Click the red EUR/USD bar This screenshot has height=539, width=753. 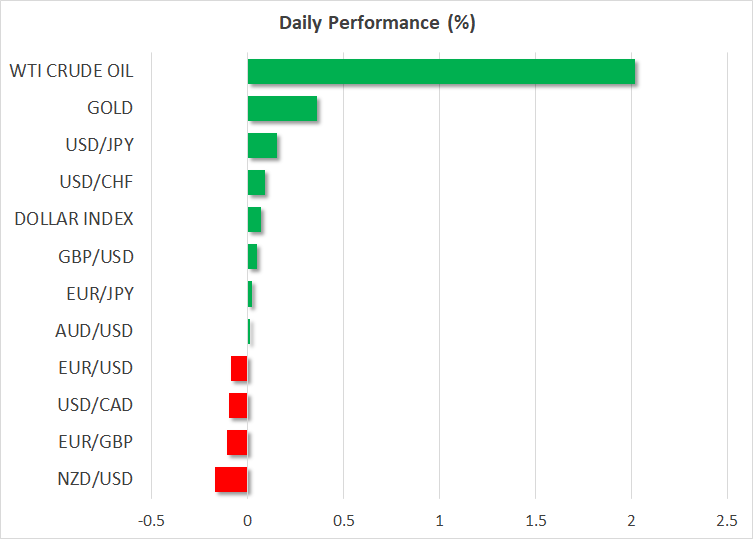tap(239, 368)
